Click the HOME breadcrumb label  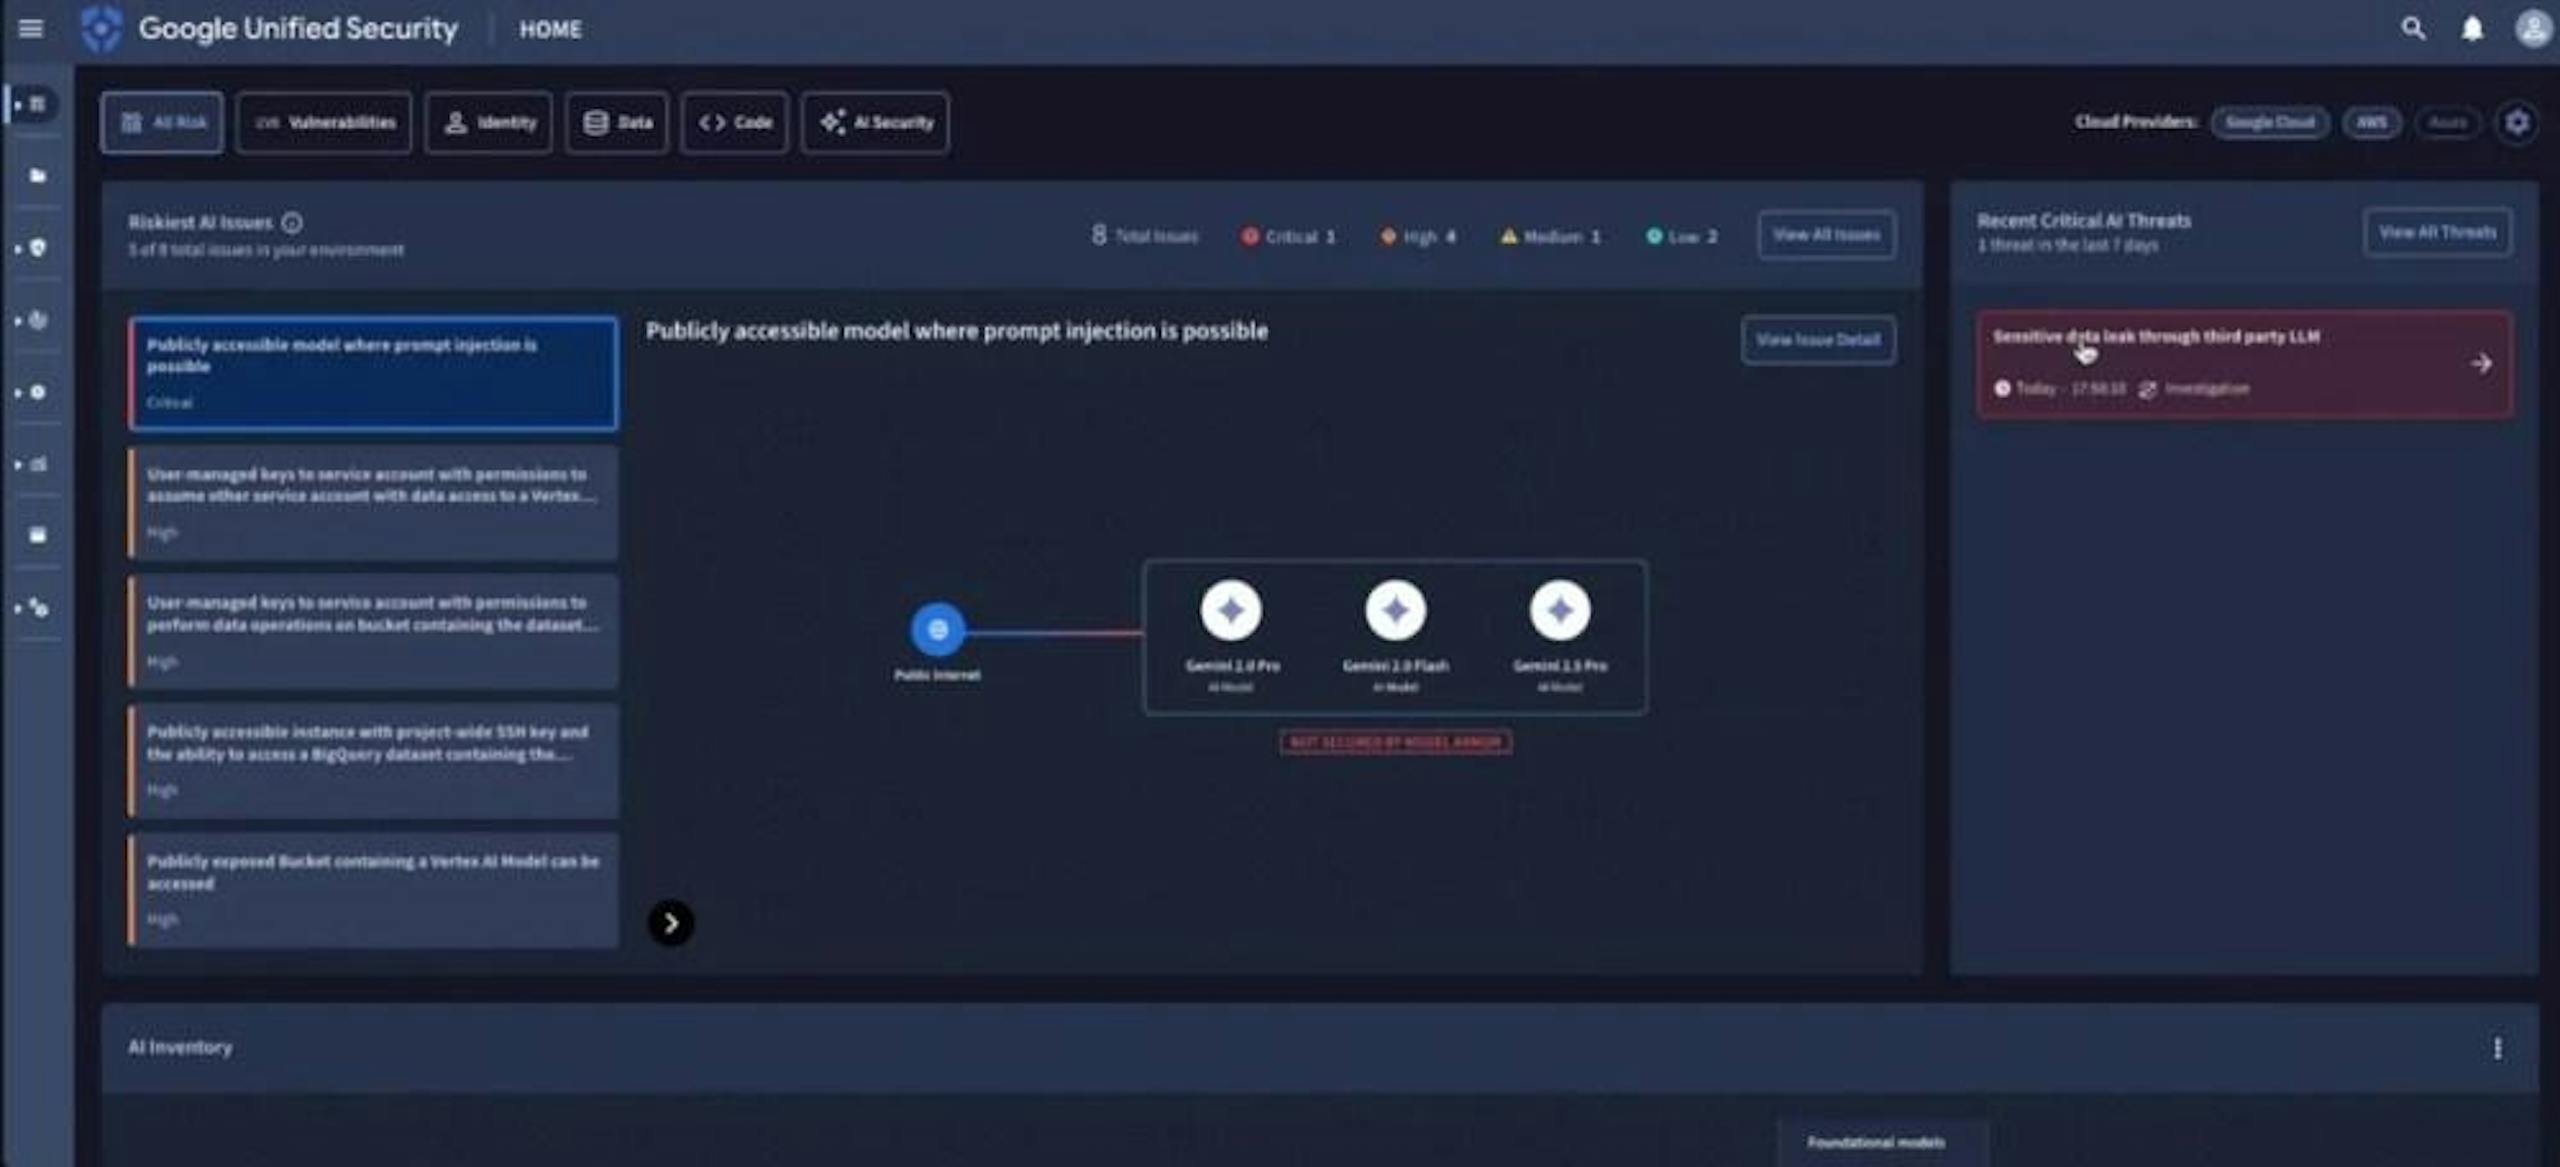(550, 29)
